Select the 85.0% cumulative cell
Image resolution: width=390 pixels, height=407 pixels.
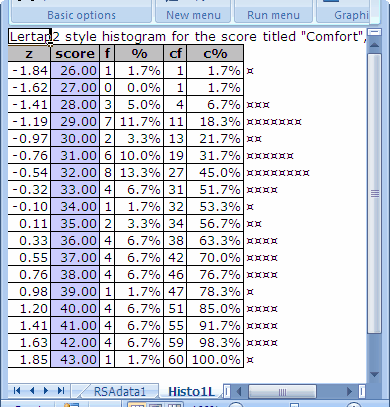(x=215, y=308)
